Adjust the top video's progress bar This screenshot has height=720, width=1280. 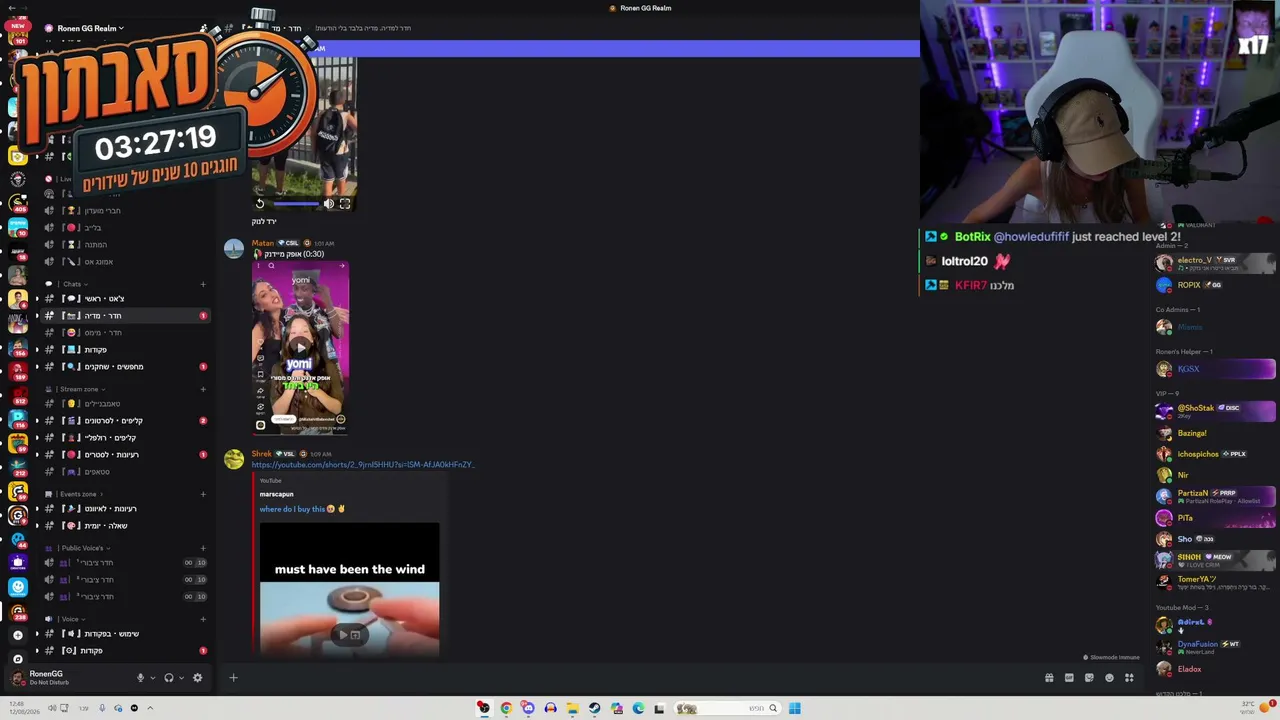(x=295, y=204)
